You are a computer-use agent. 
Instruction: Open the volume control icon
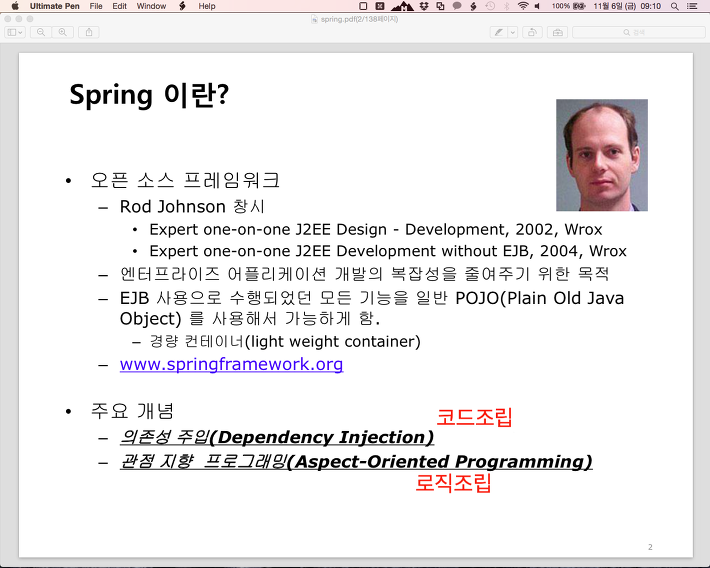click(537, 6)
